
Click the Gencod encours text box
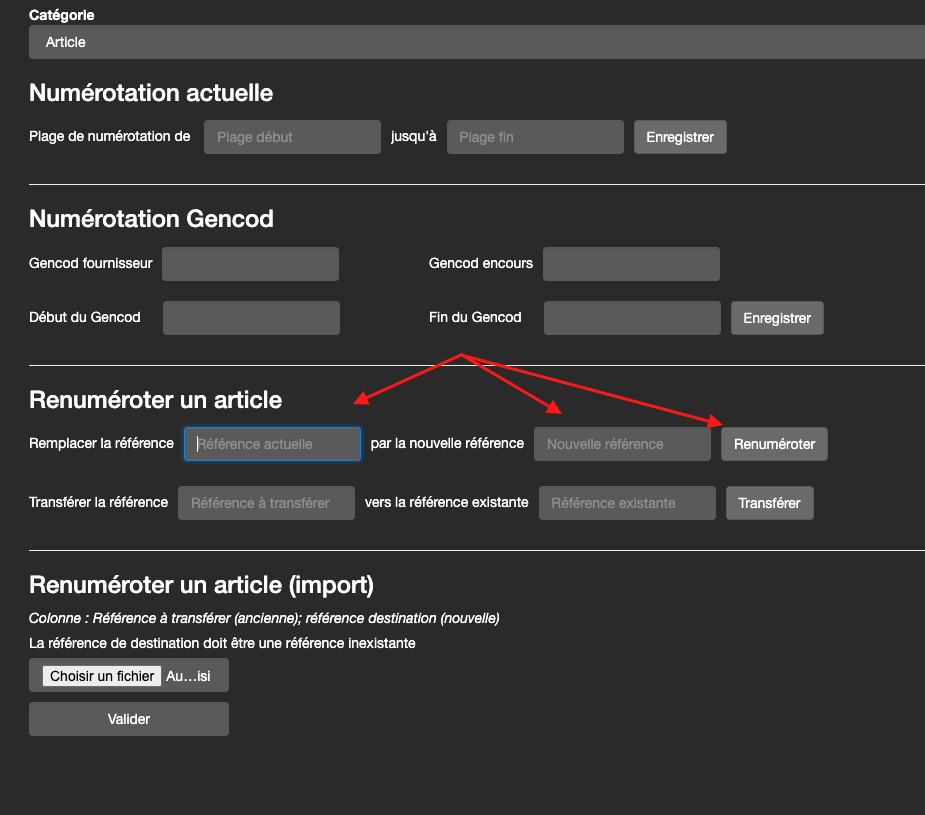coord(631,264)
